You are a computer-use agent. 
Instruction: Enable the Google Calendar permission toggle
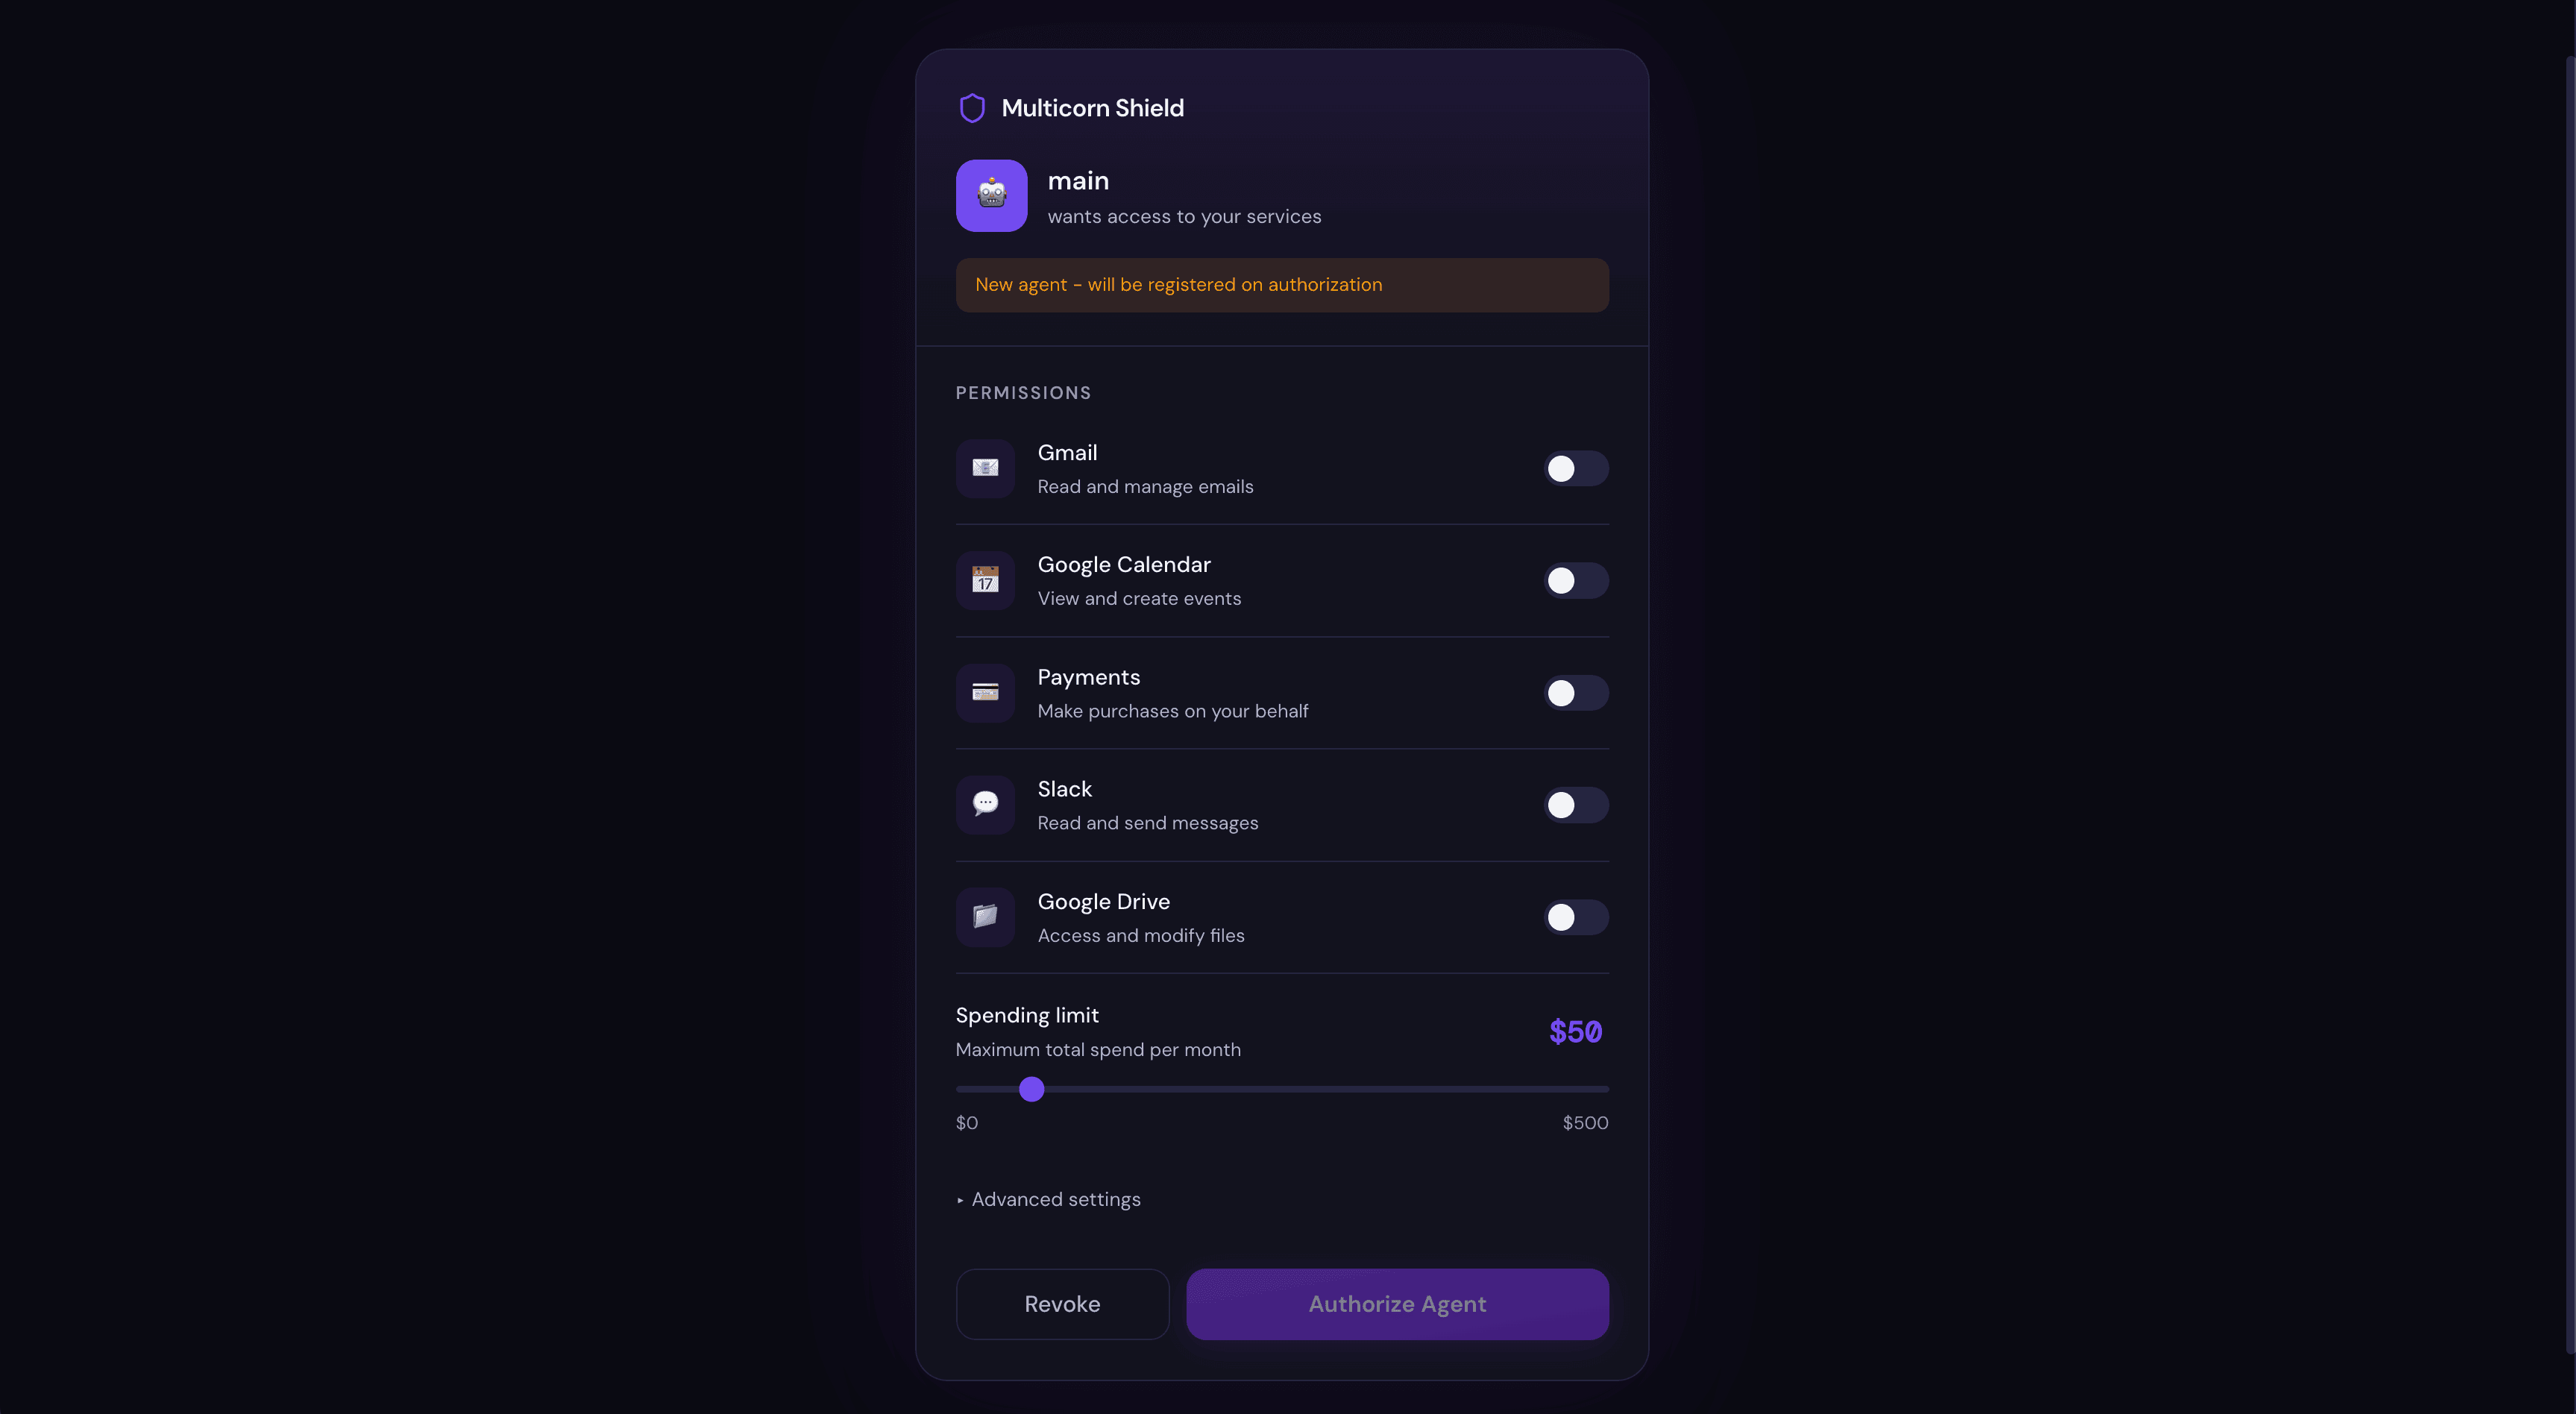coord(1575,580)
